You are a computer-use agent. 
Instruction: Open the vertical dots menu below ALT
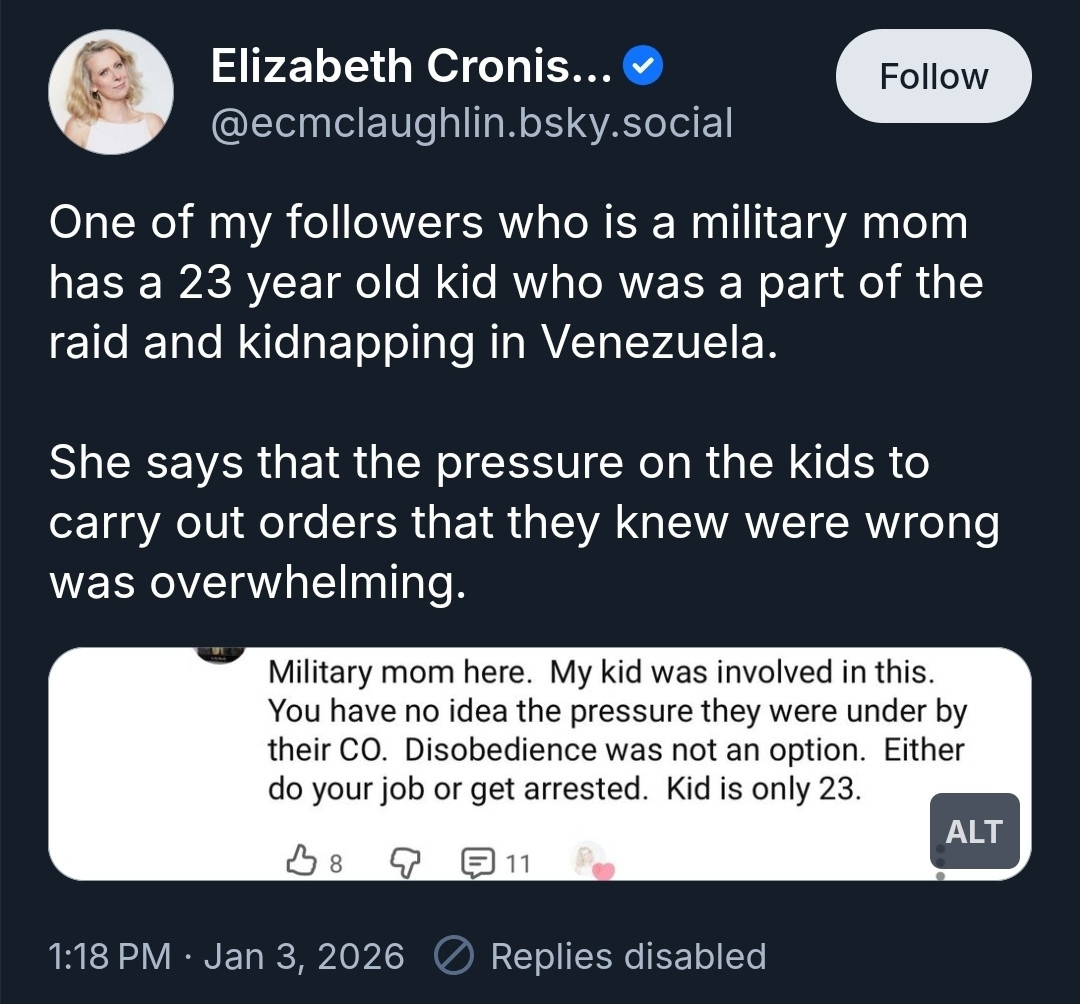pyautogui.click(x=940, y=864)
